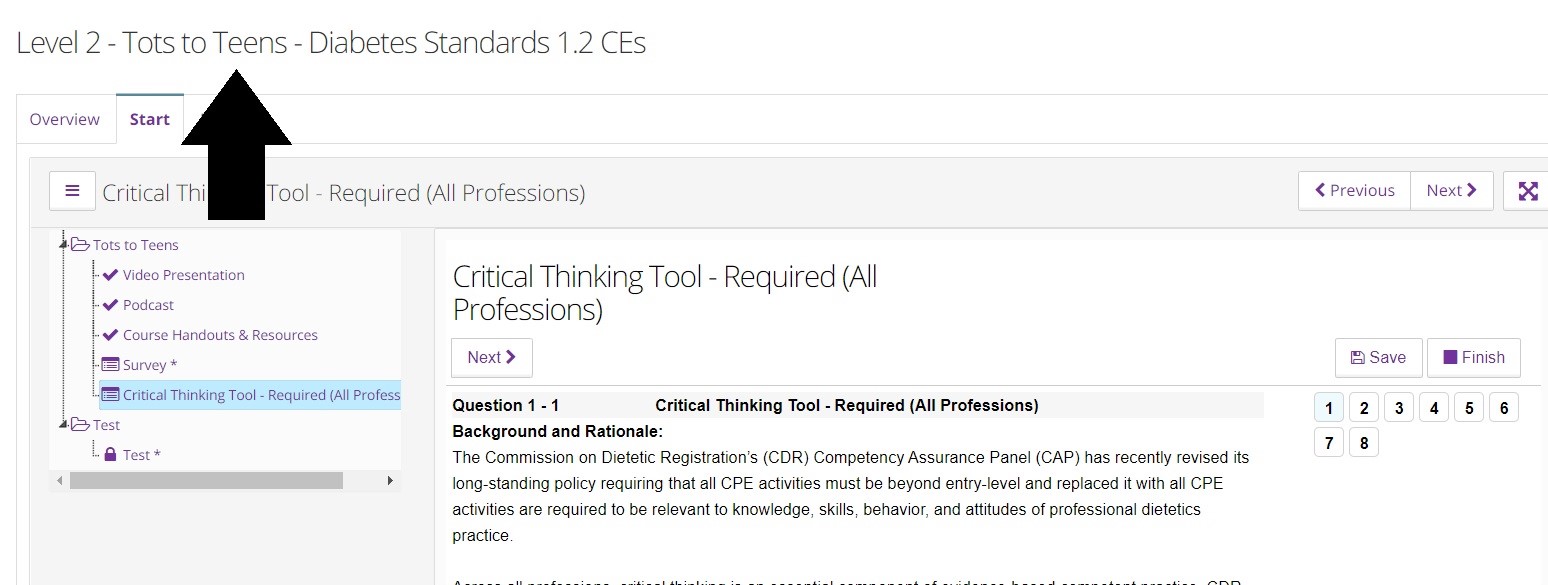The width and height of the screenshot is (1548, 585).
Task: Click the Podcast completed checkmark icon
Action: [110, 305]
